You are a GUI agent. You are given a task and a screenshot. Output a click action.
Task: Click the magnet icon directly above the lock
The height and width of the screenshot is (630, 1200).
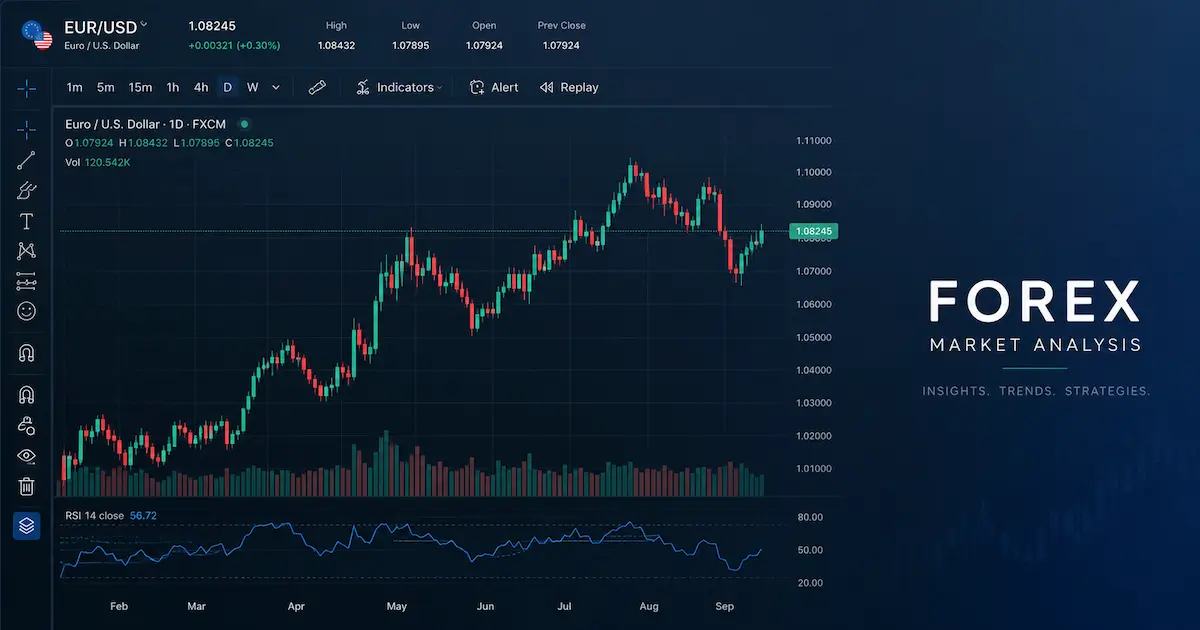27,395
